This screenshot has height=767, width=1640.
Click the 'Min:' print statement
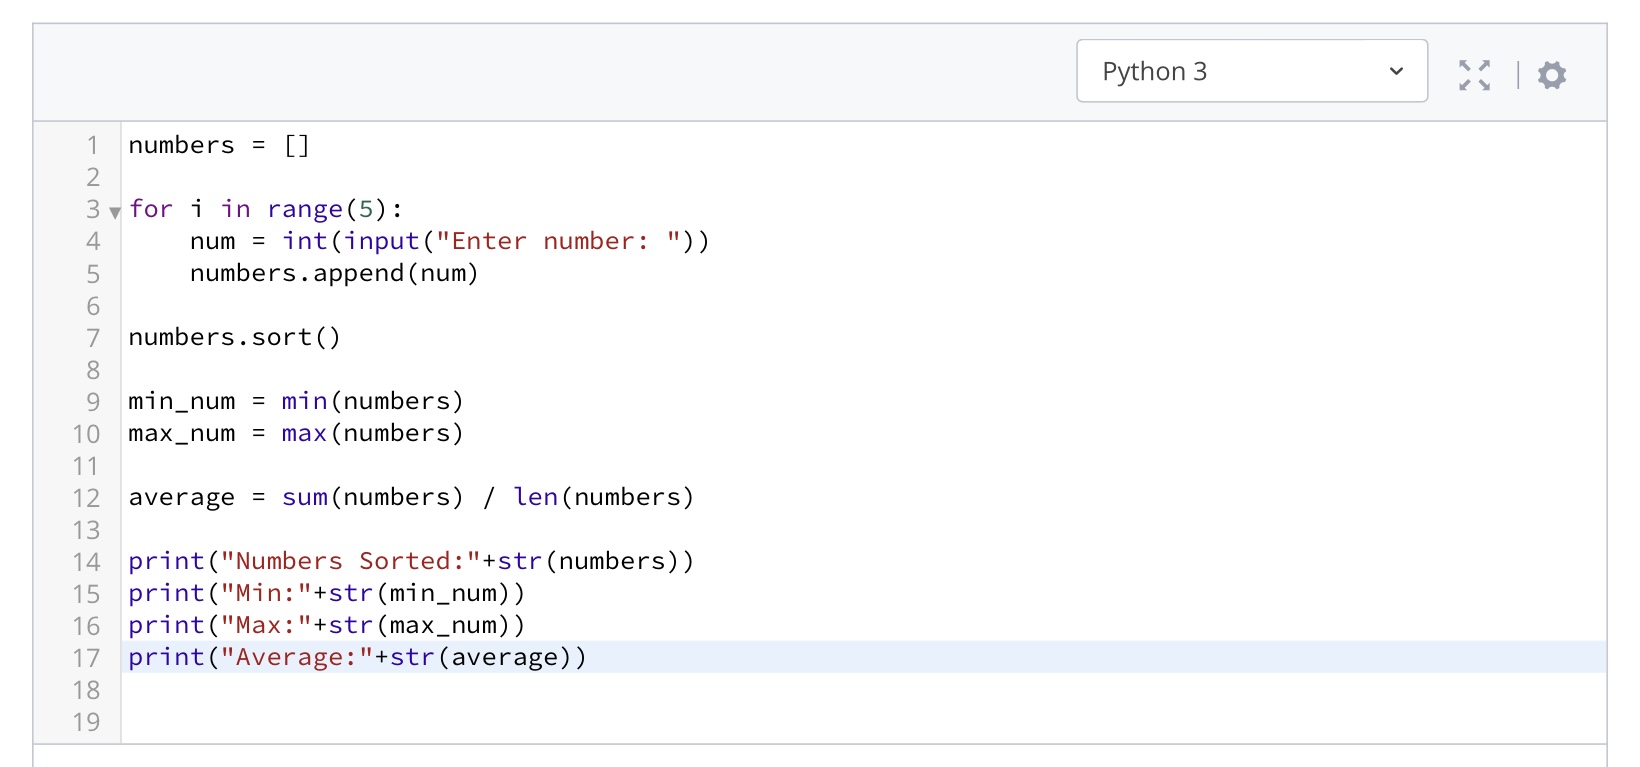point(326,593)
